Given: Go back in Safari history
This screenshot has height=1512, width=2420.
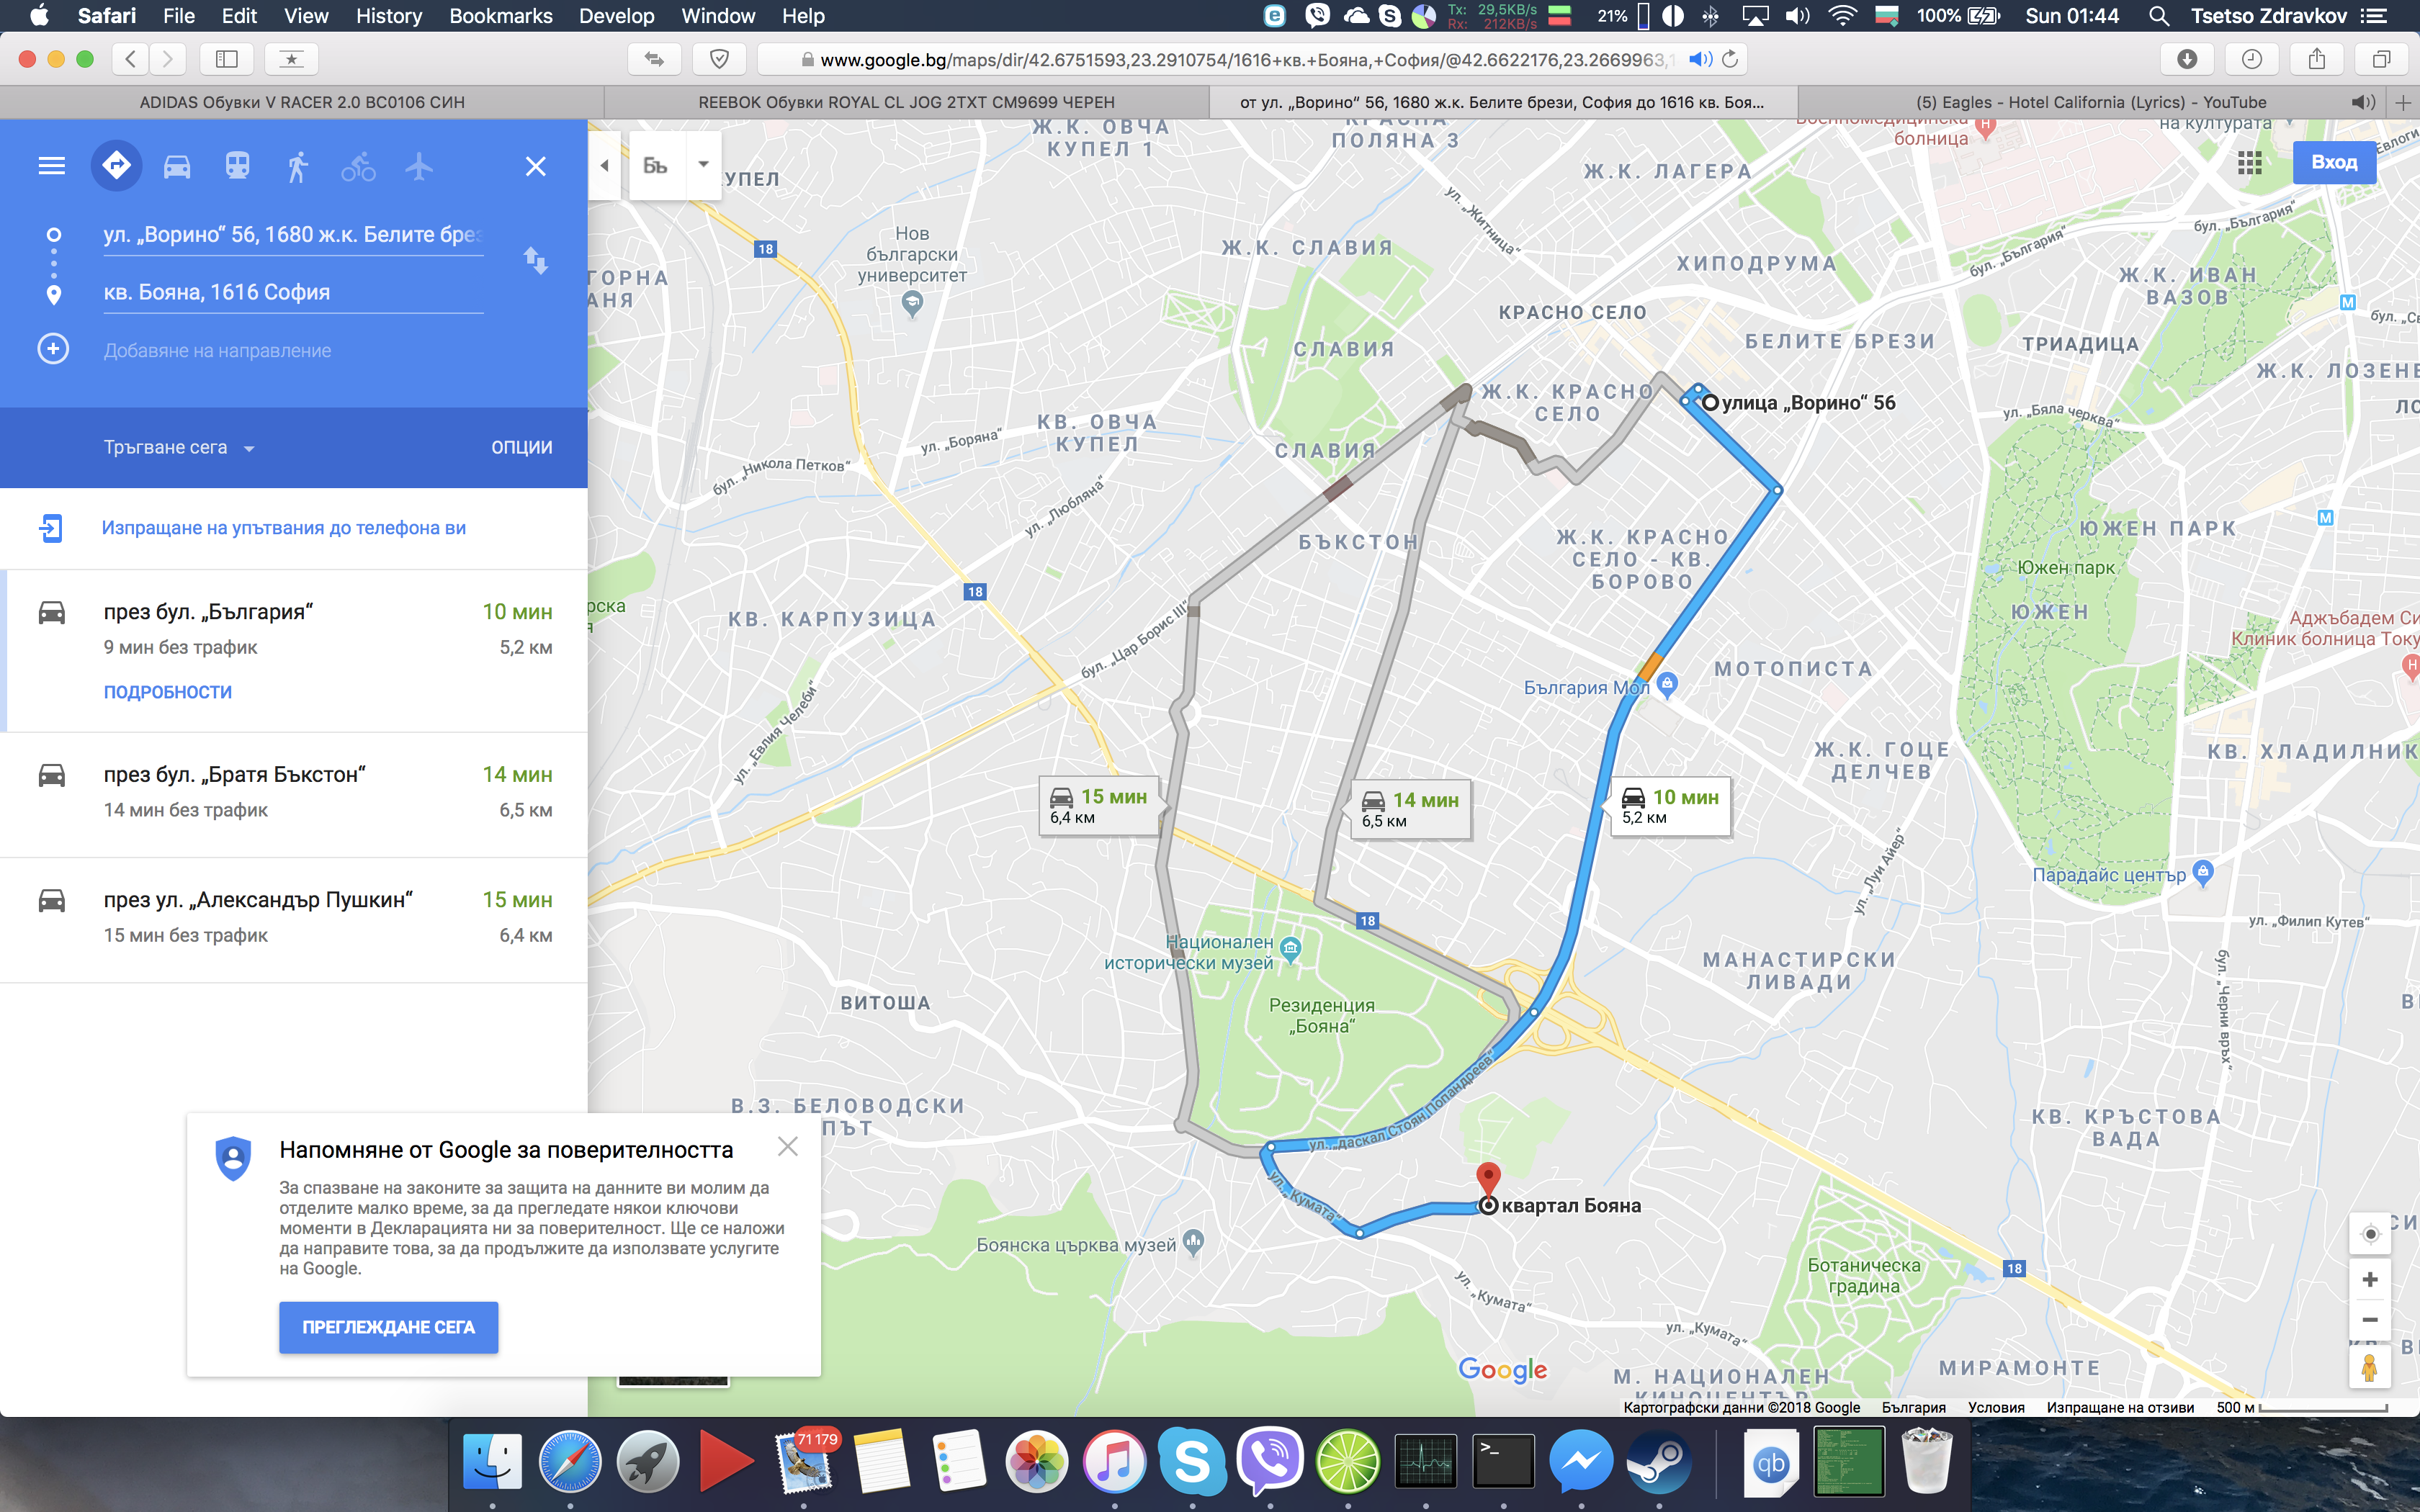Looking at the screenshot, I should [x=130, y=59].
